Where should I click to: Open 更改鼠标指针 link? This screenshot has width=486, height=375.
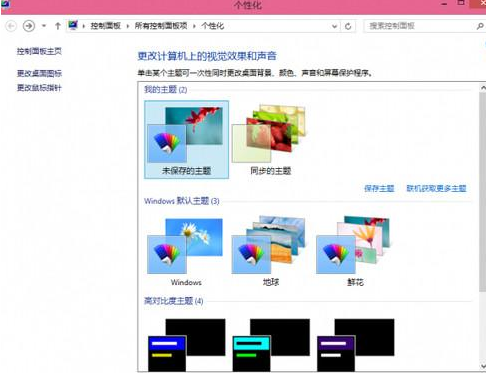[x=39, y=88]
